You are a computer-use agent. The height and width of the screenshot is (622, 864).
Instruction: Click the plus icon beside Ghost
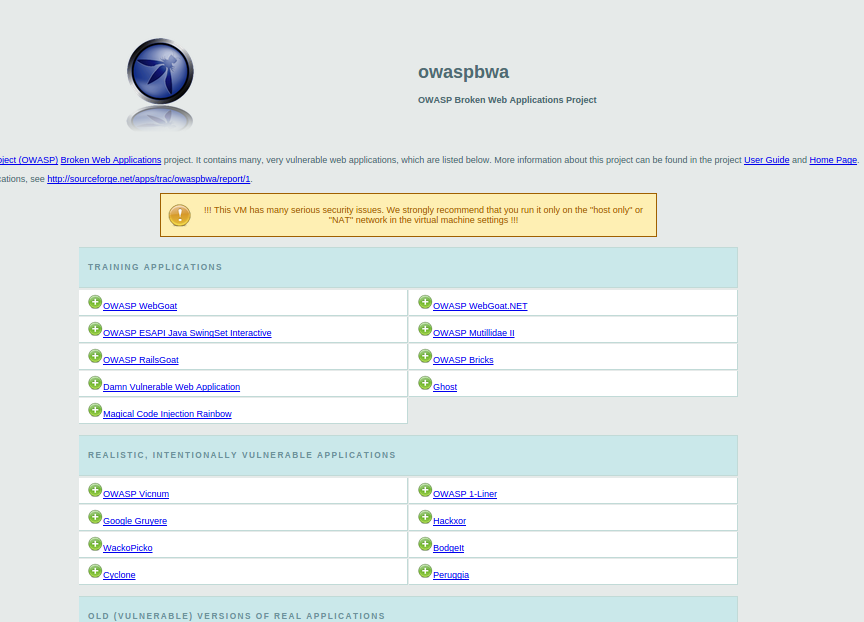[425, 383]
